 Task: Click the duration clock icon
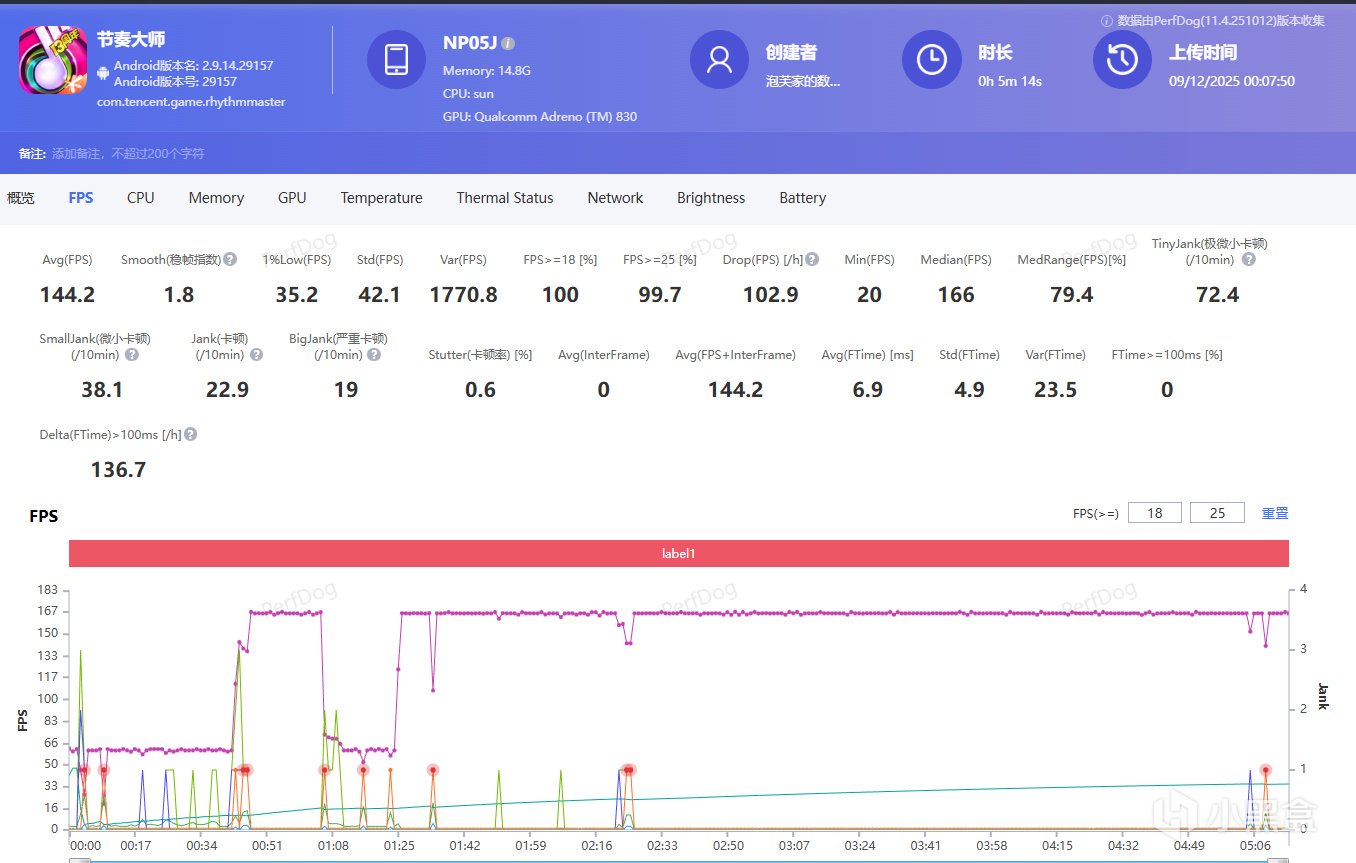[932, 59]
